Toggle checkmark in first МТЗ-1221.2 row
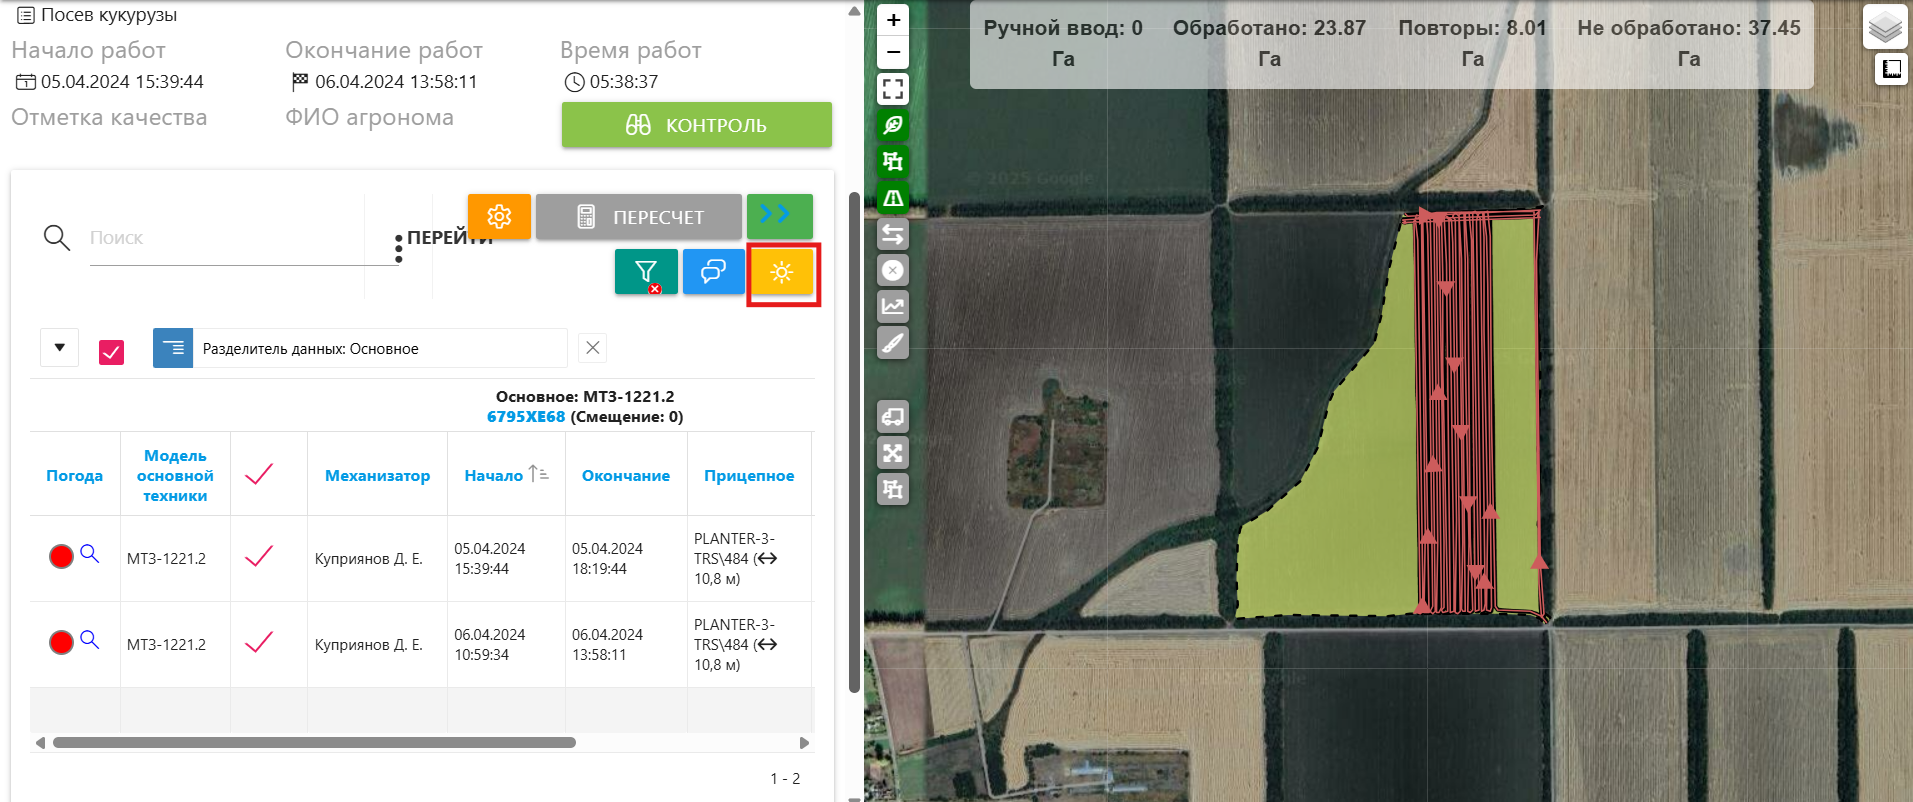This screenshot has width=1913, height=802. tap(259, 557)
